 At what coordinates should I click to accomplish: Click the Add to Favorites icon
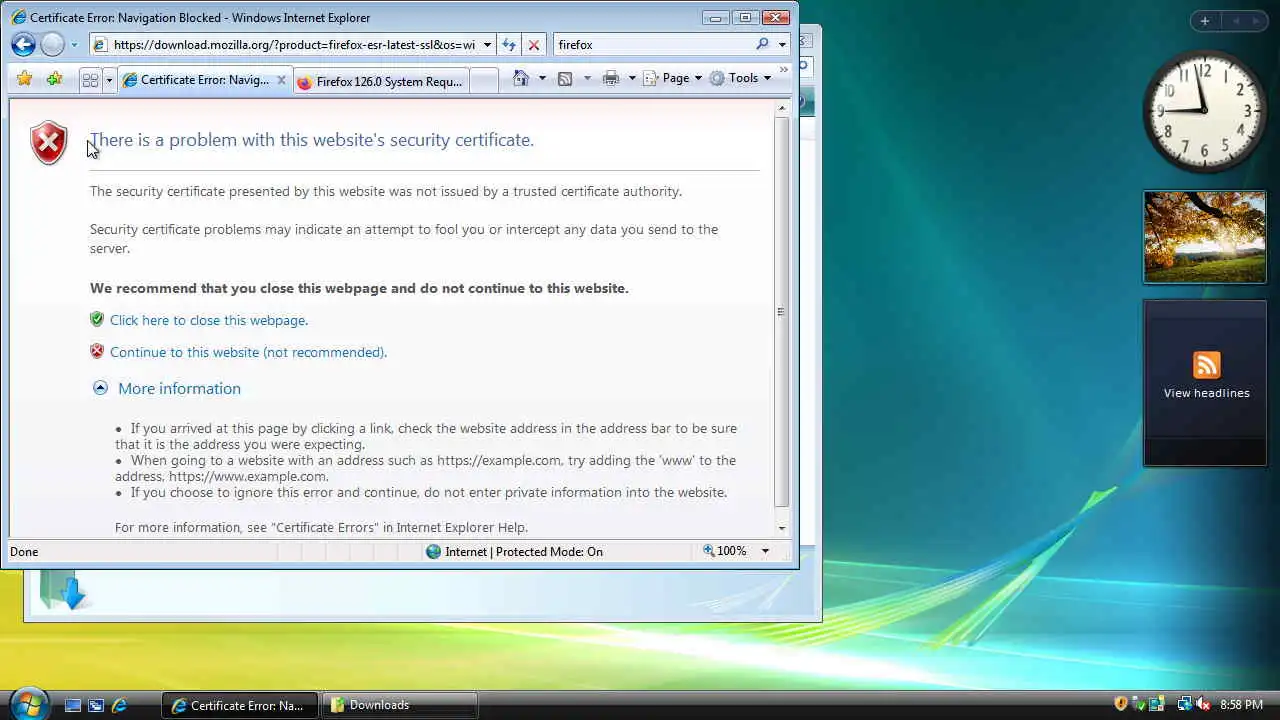tap(54, 79)
